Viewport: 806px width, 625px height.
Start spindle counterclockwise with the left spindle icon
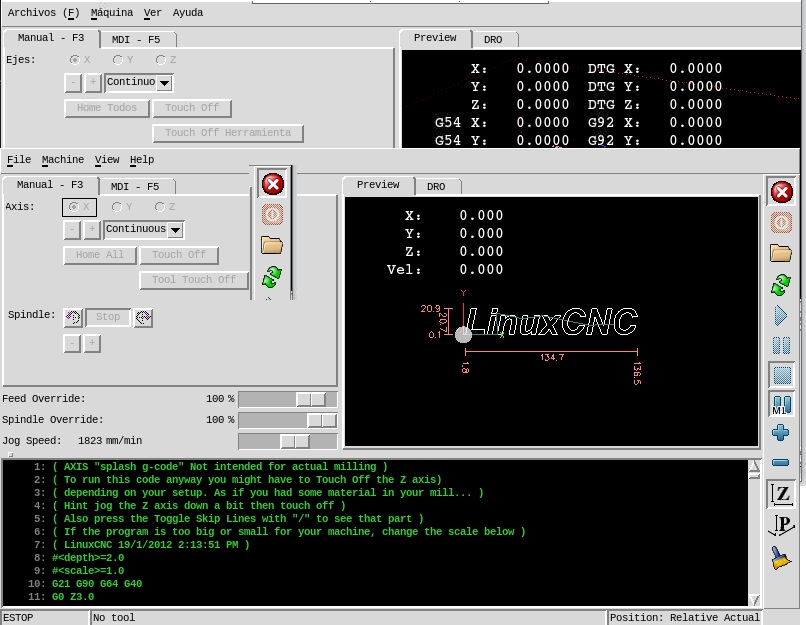point(73,317)
